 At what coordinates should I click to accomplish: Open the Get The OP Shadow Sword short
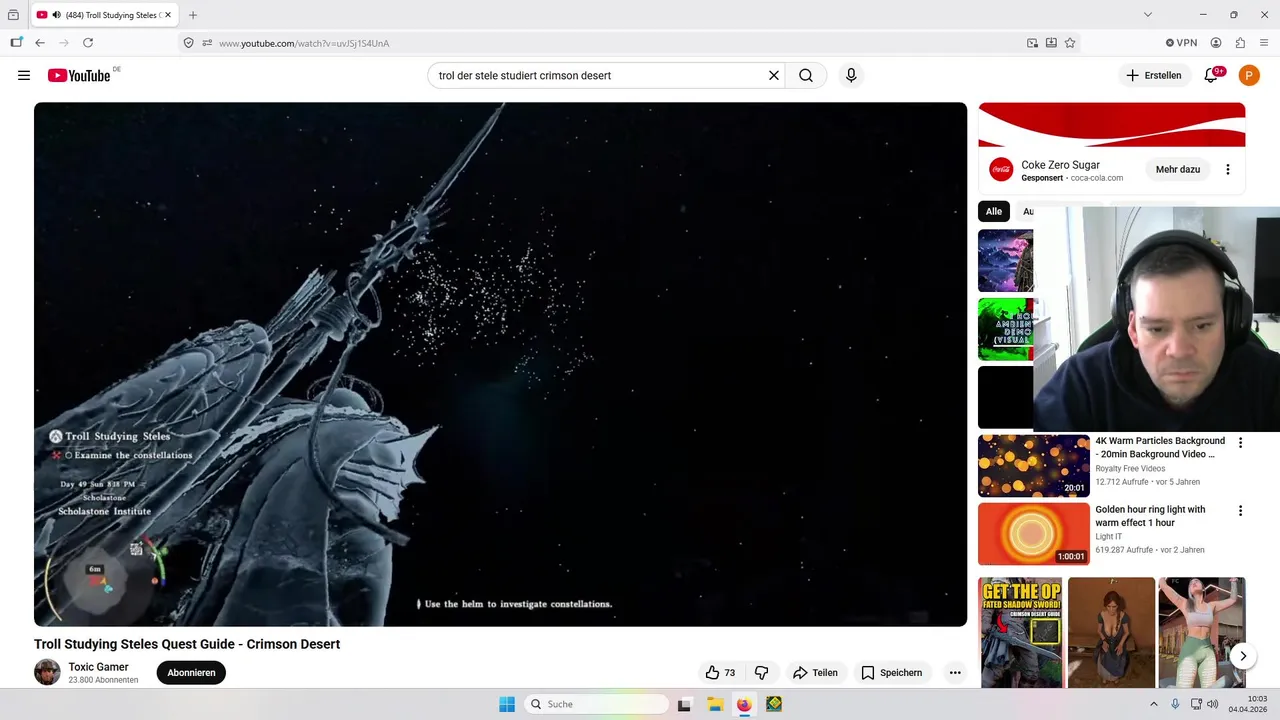(1020, 632)
